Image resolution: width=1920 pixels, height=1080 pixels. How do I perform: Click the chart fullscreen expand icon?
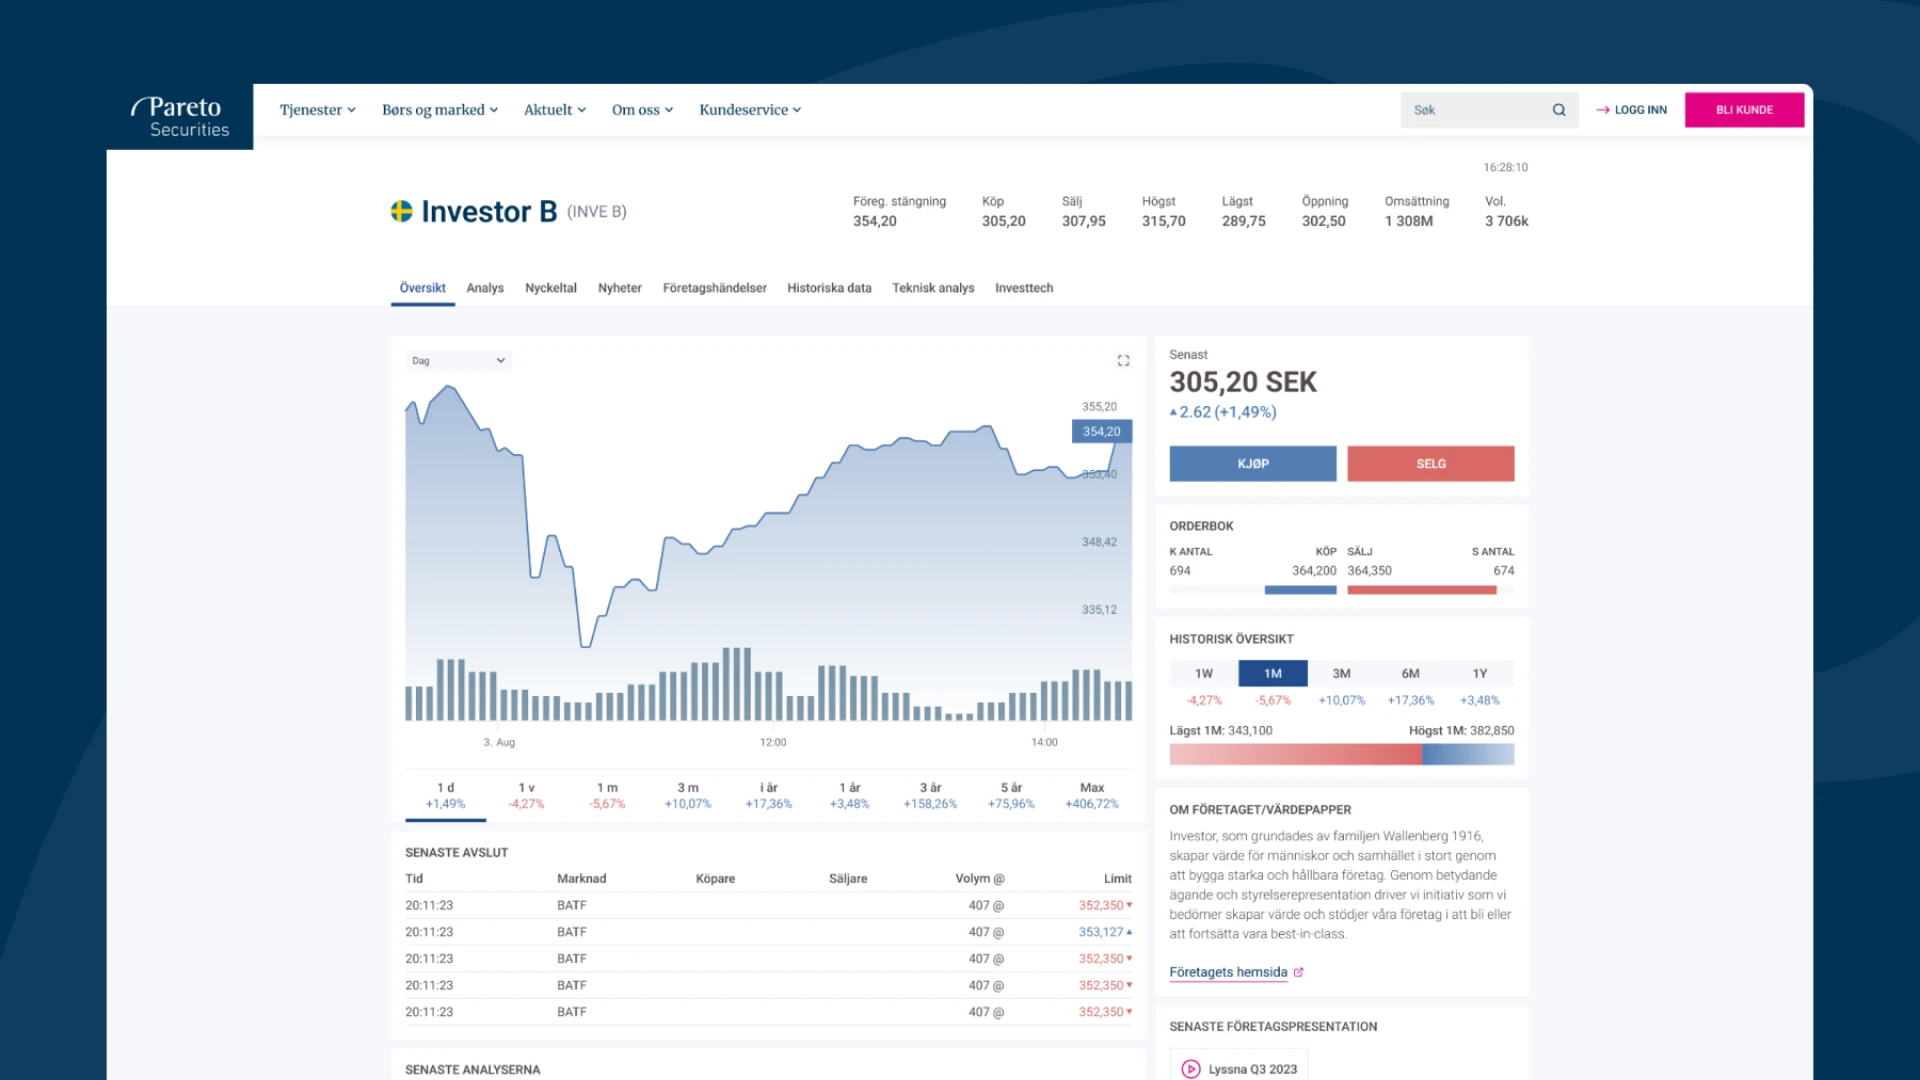tap(1123, 361)
